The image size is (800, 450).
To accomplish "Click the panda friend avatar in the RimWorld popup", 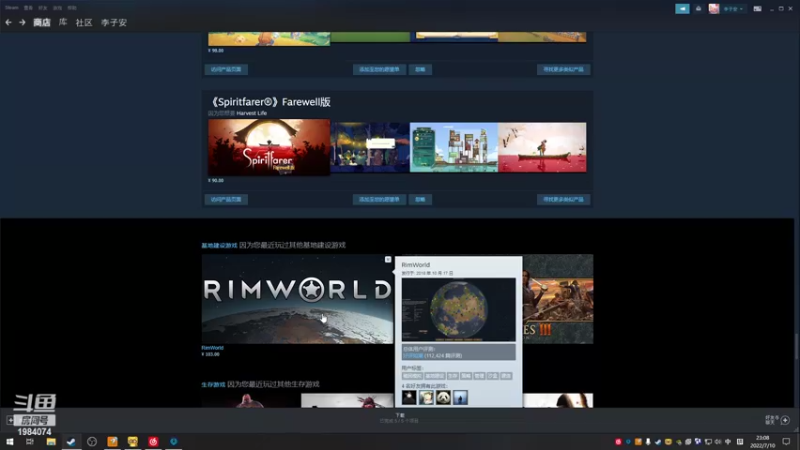I will tap(443, 397).
